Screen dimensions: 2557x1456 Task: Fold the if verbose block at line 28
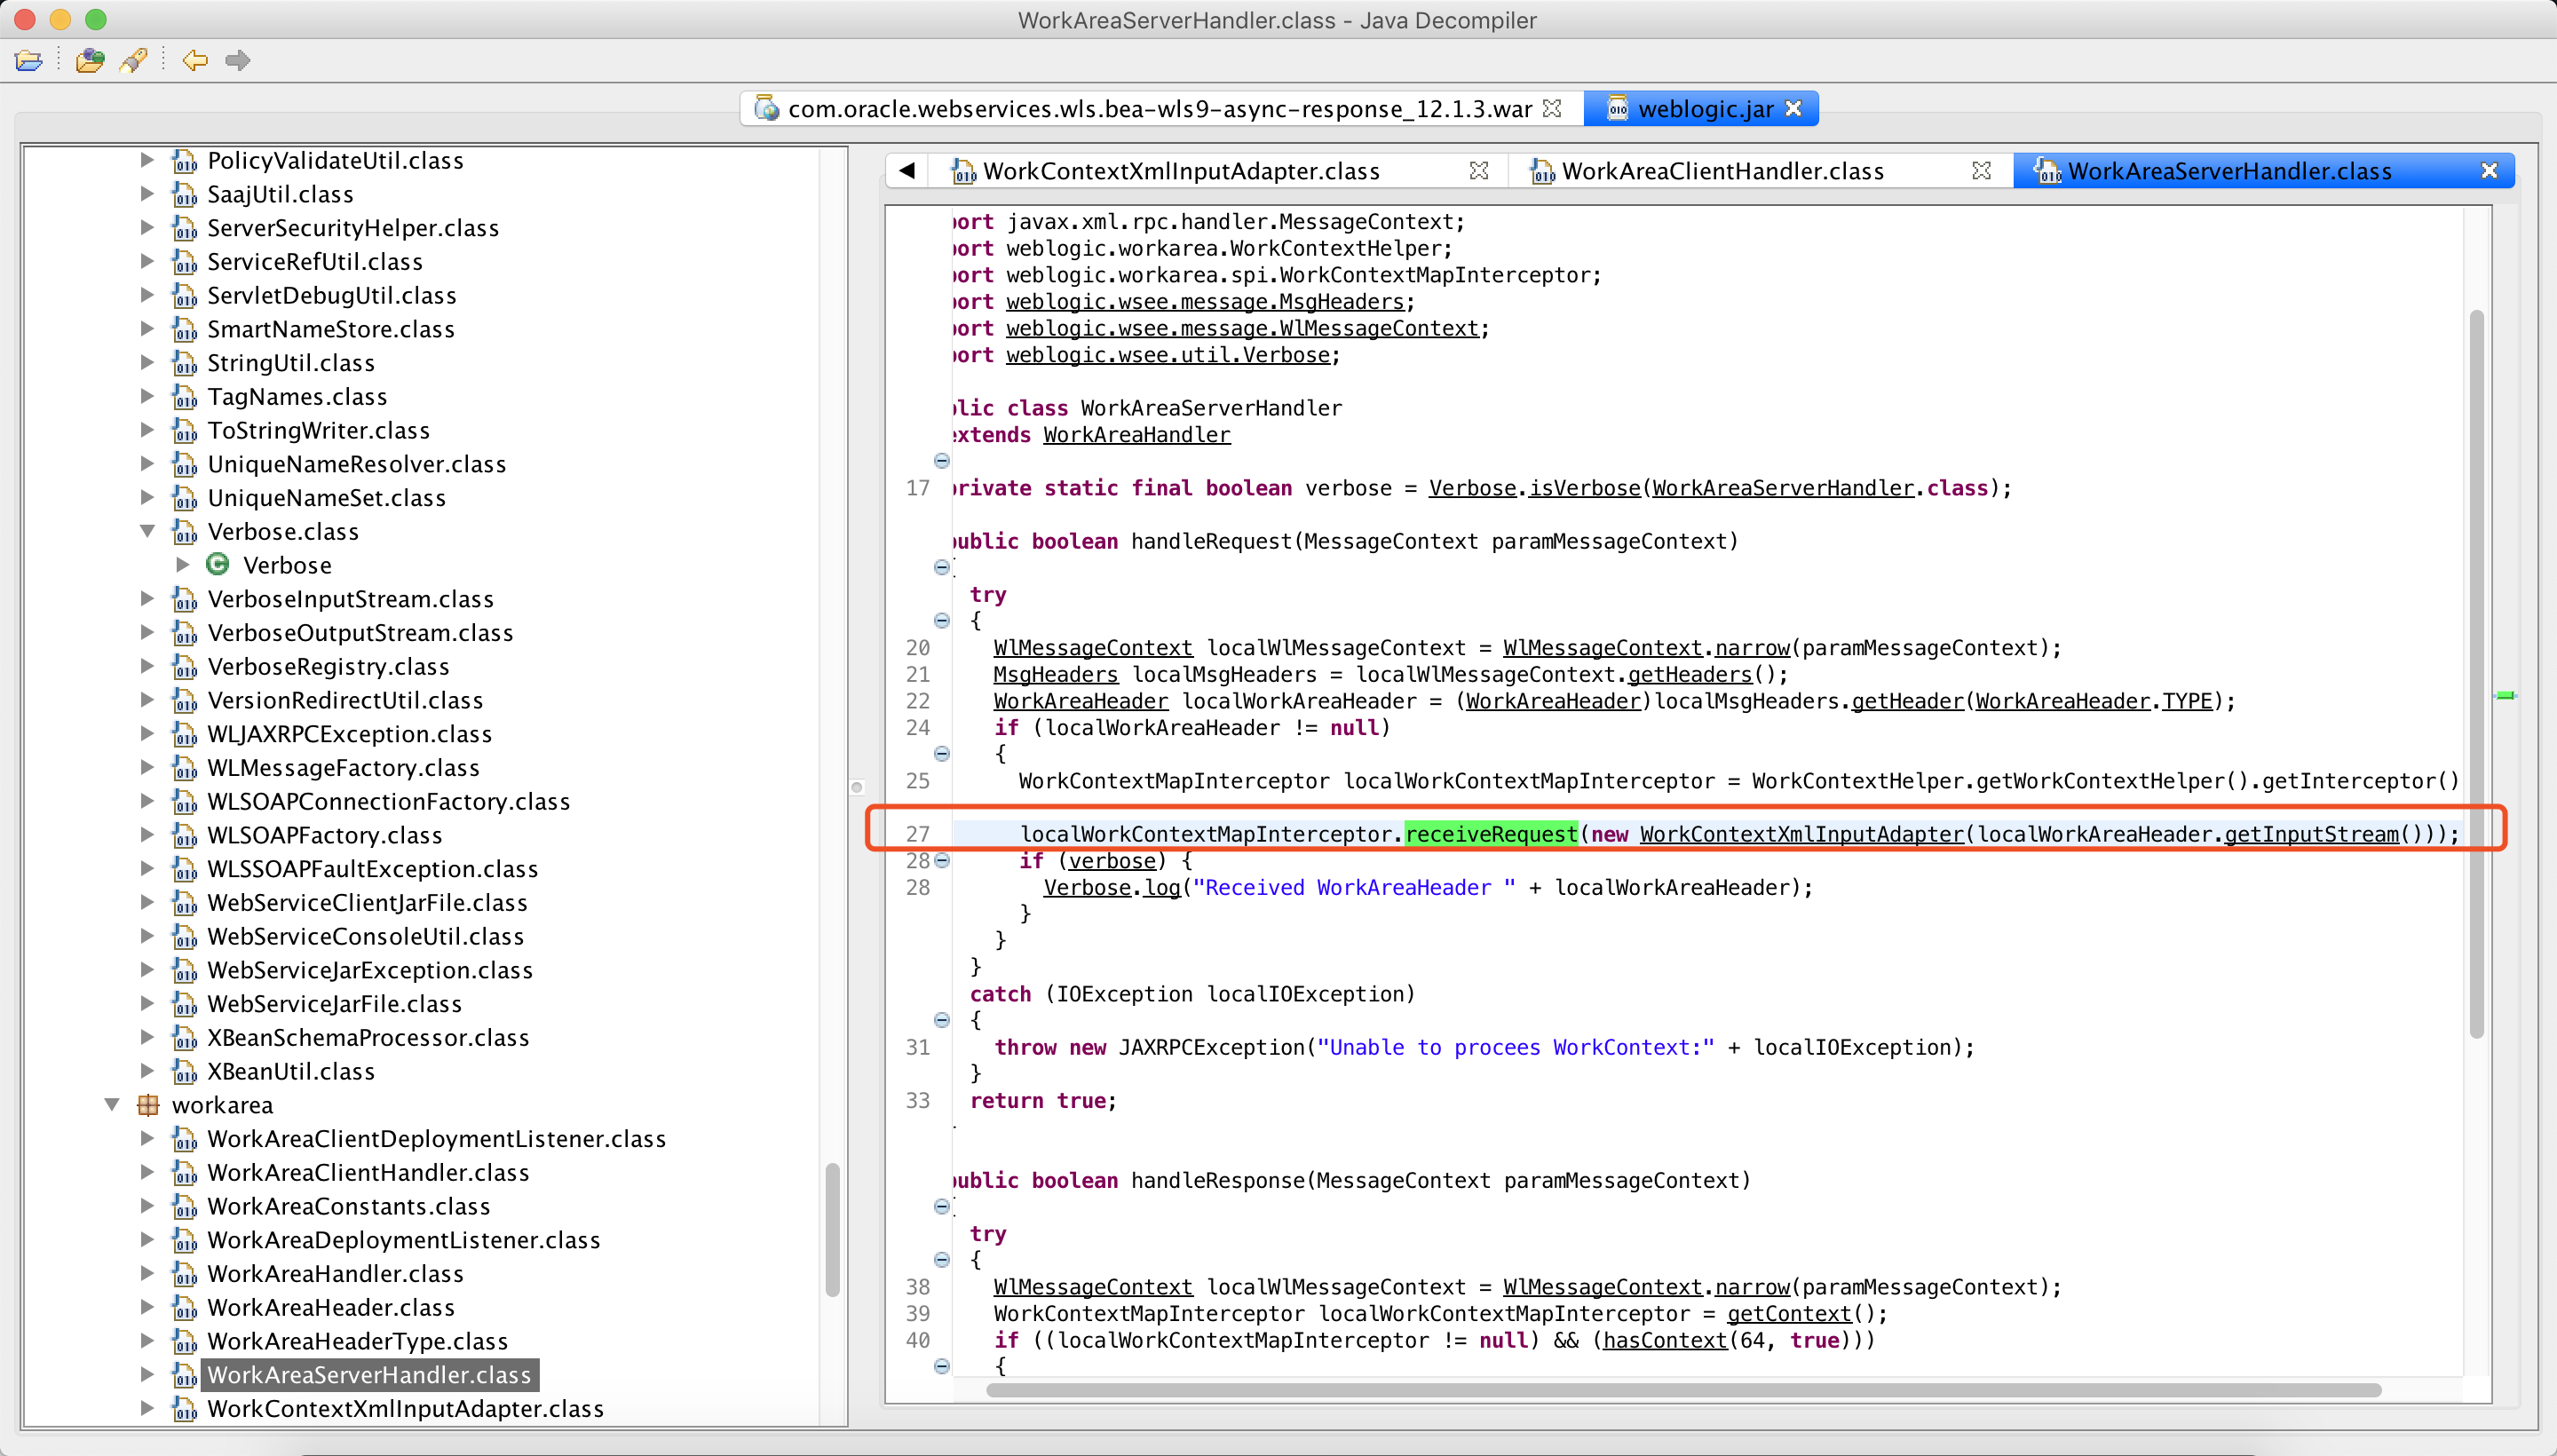tap(941, 861)
